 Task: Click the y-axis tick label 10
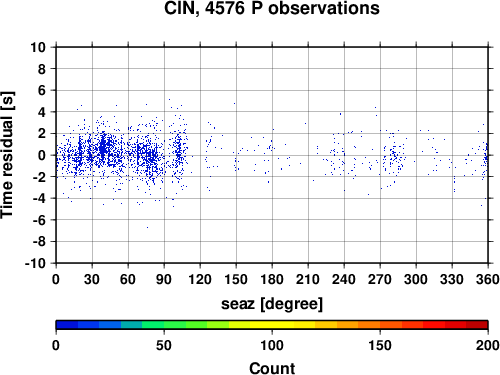point(38,47)
